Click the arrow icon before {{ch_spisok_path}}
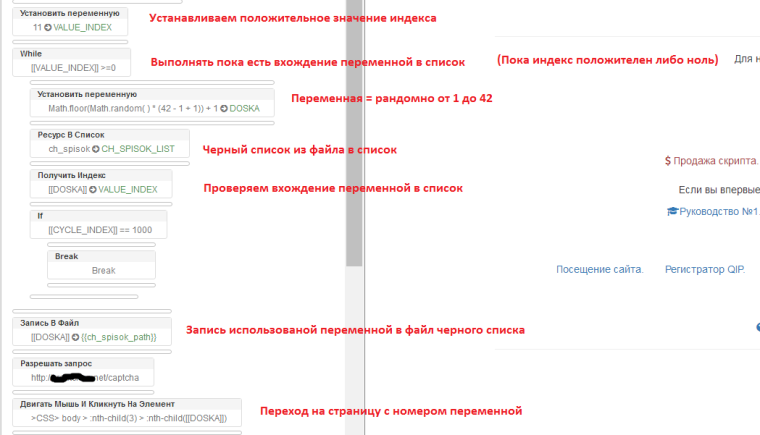 pos(76,337)
